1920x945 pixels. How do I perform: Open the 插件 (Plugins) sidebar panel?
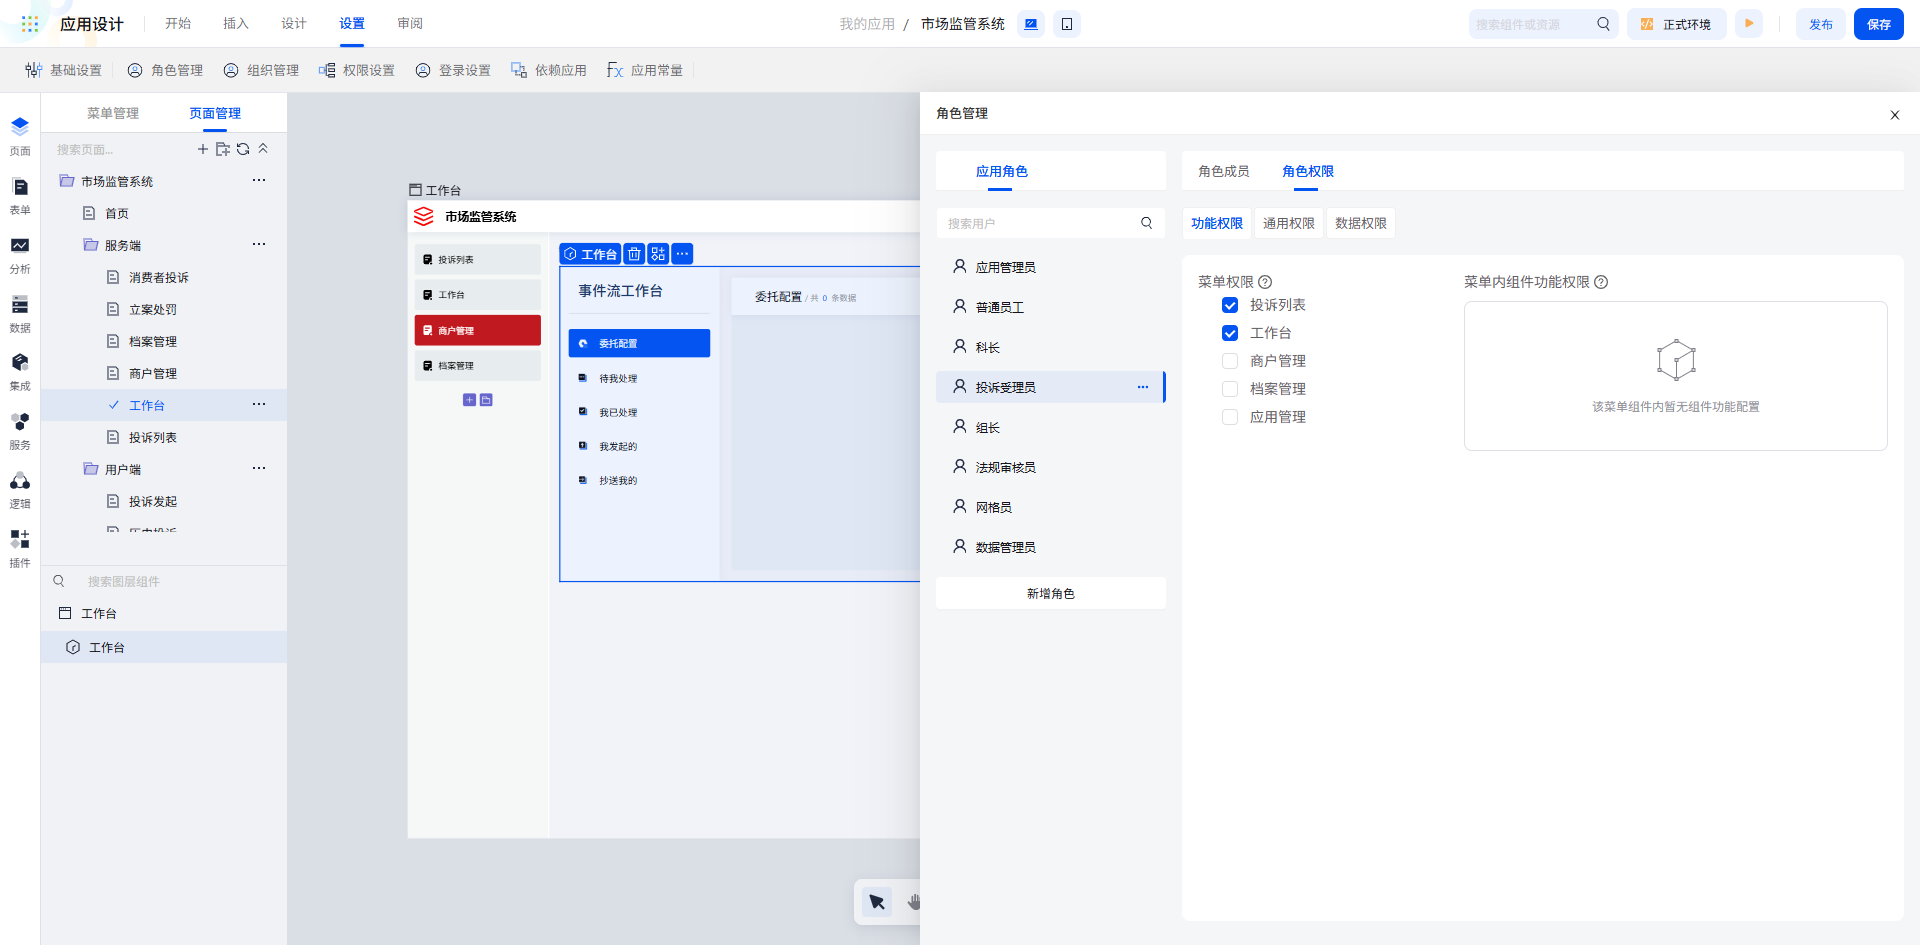pos(20,548)
